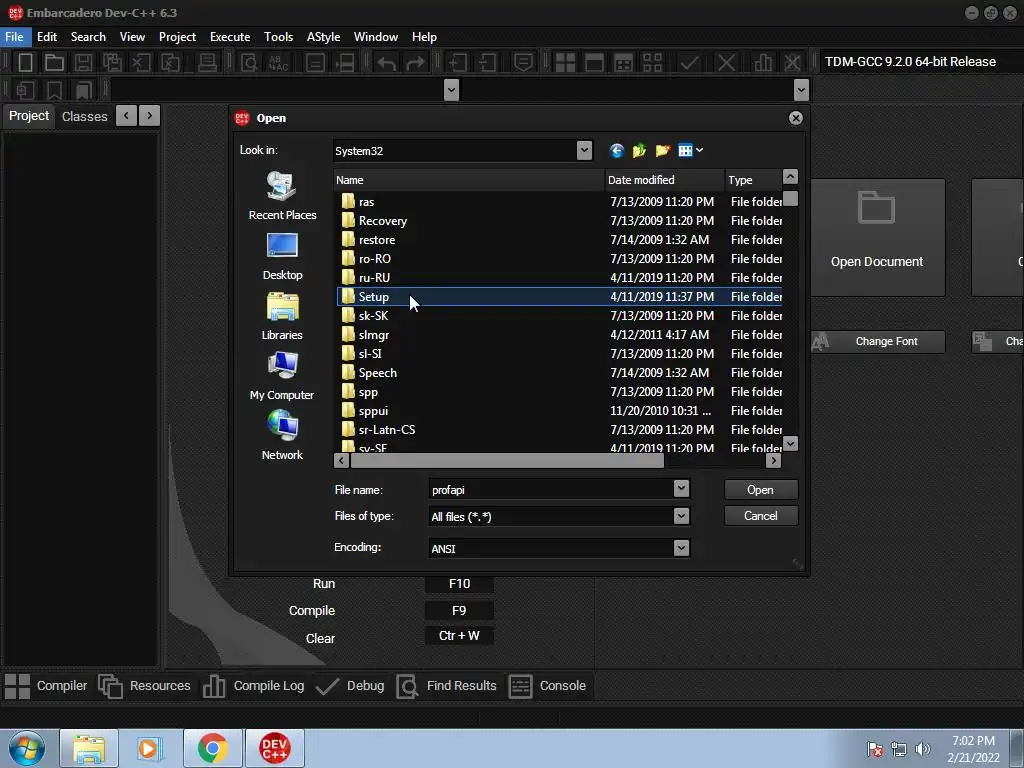The width and height of the screenshot is (1024, 768).
Task: Click the Open button in dialog
Action: (x=761, y=490)
